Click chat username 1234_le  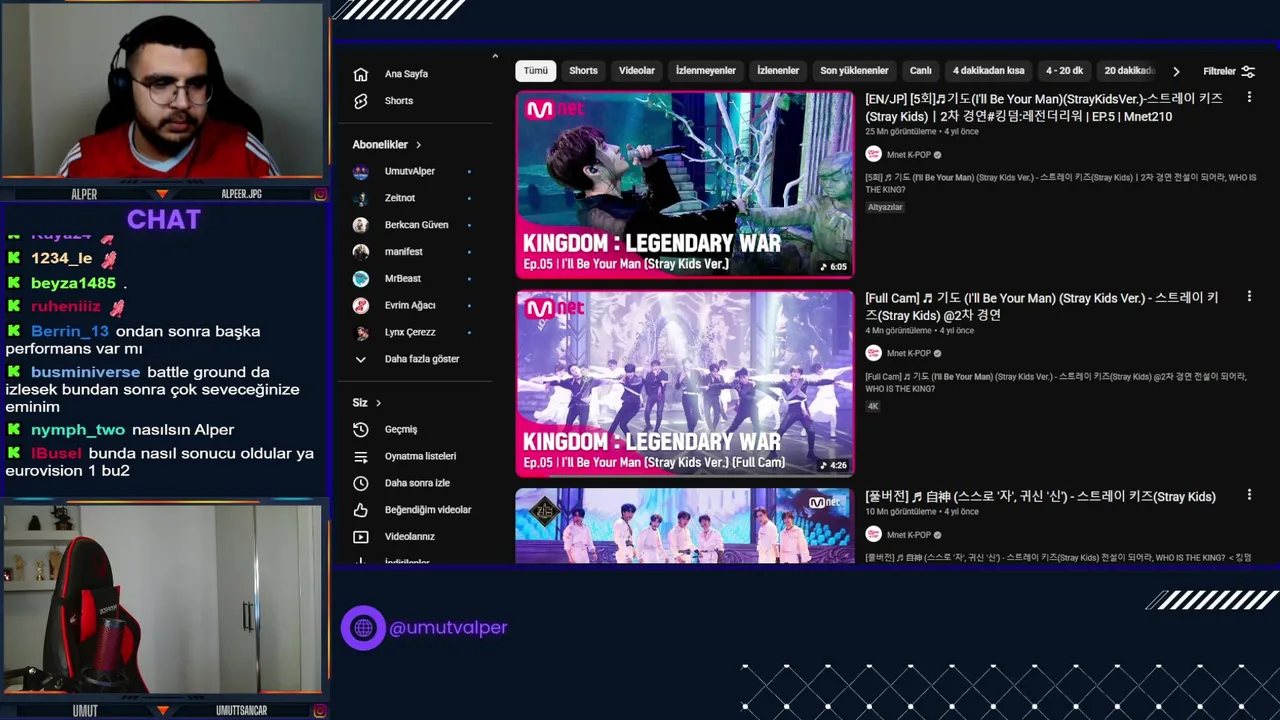[x=61, y=258]
